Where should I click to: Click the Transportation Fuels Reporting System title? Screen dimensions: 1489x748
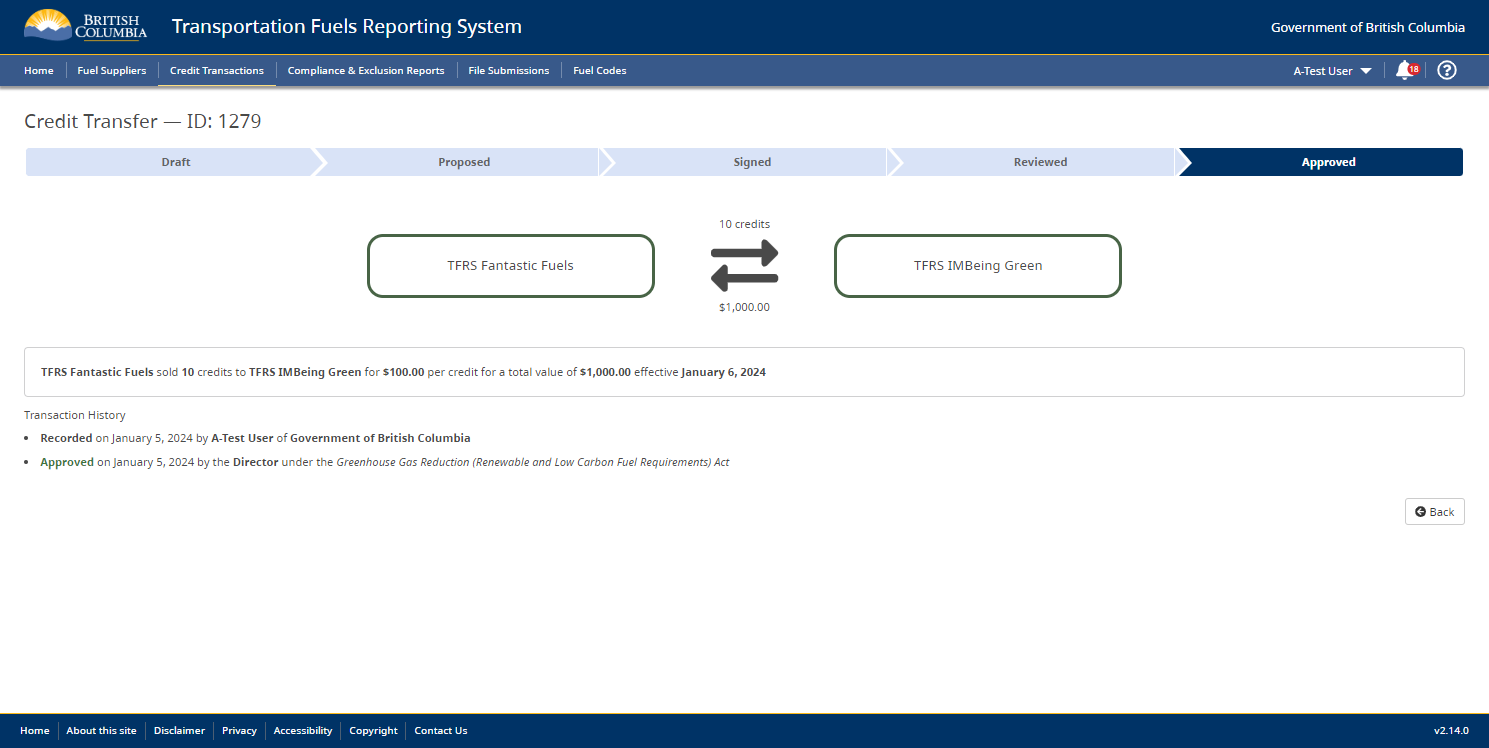click(x=347, y=27)
